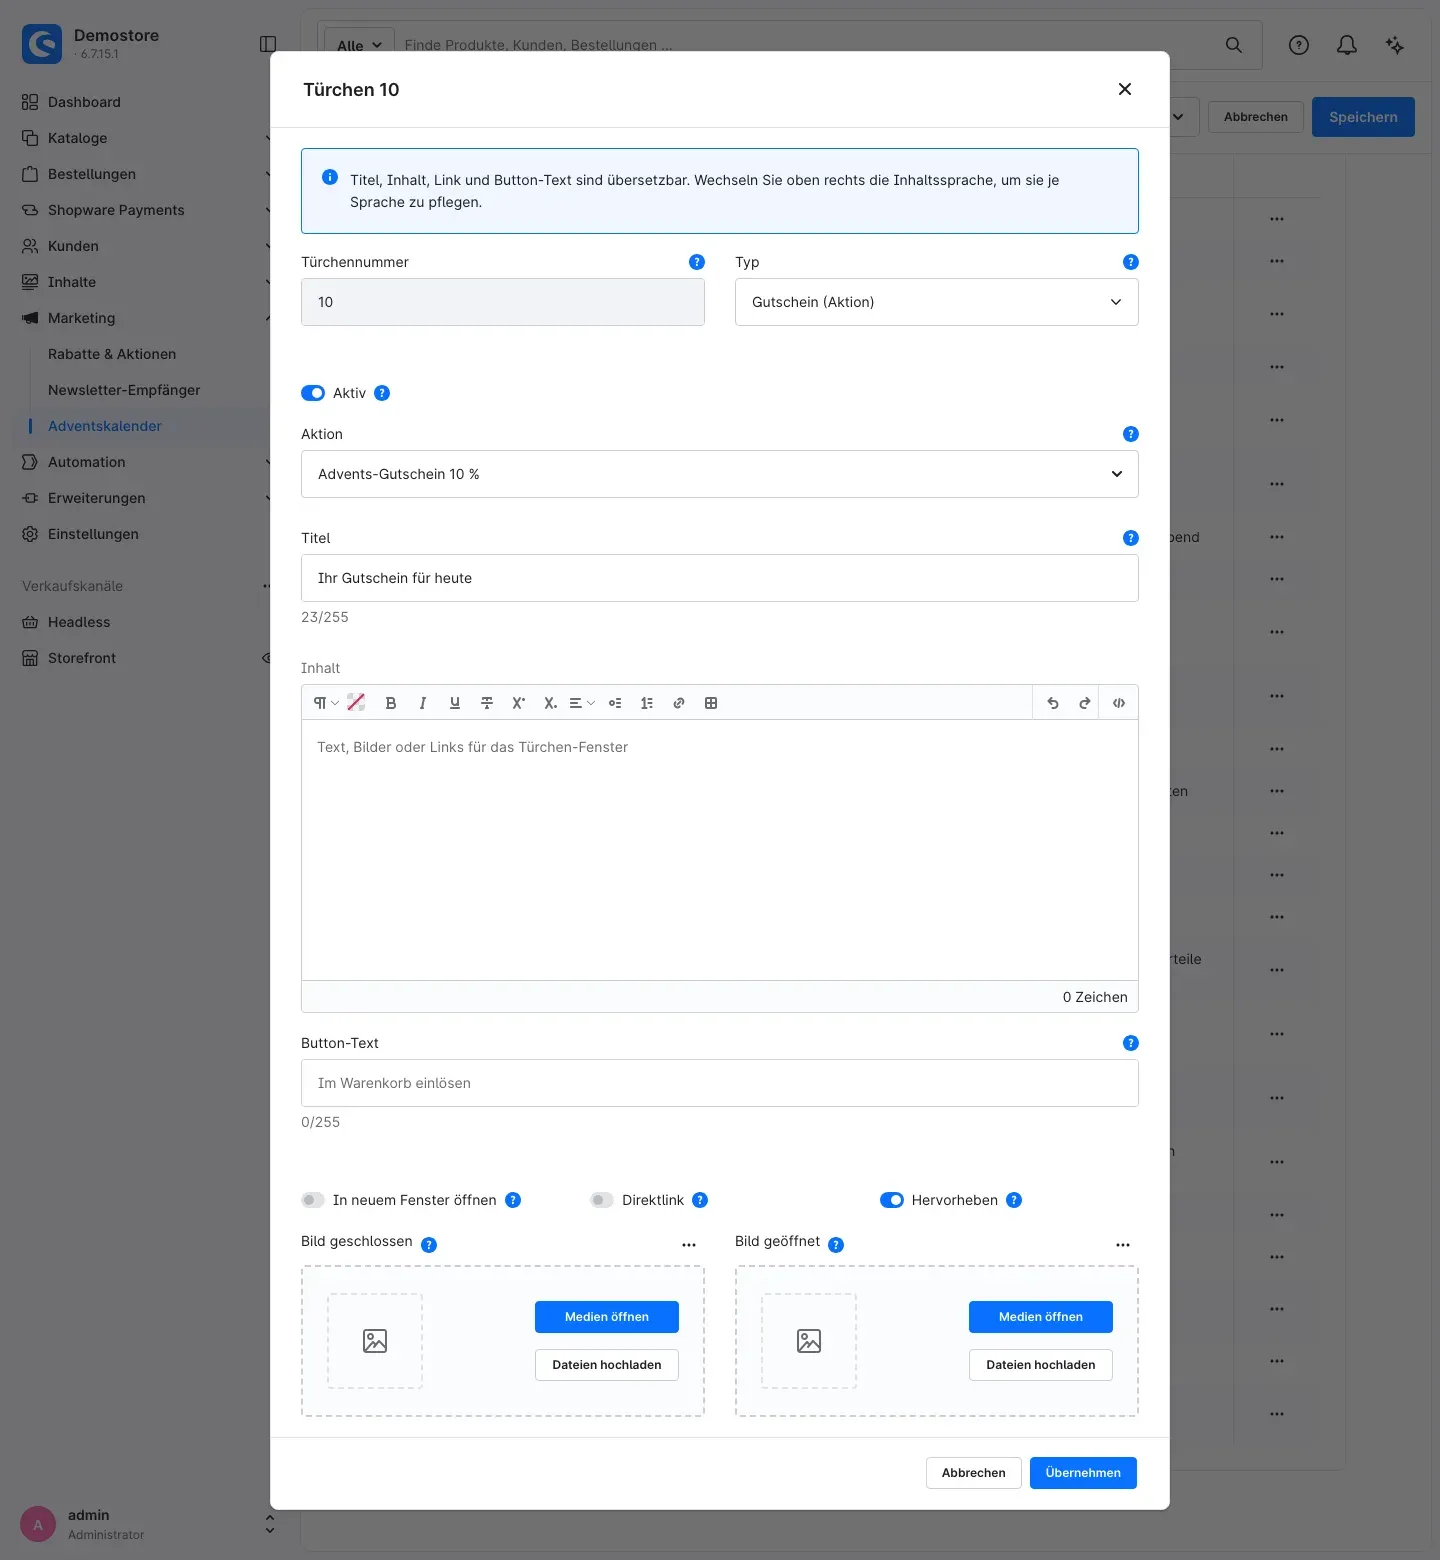The width and height of the screenshot is (1440, 1560).
Task: Disable the Hervorheben switch
Action: click(x=892, y=1200)
